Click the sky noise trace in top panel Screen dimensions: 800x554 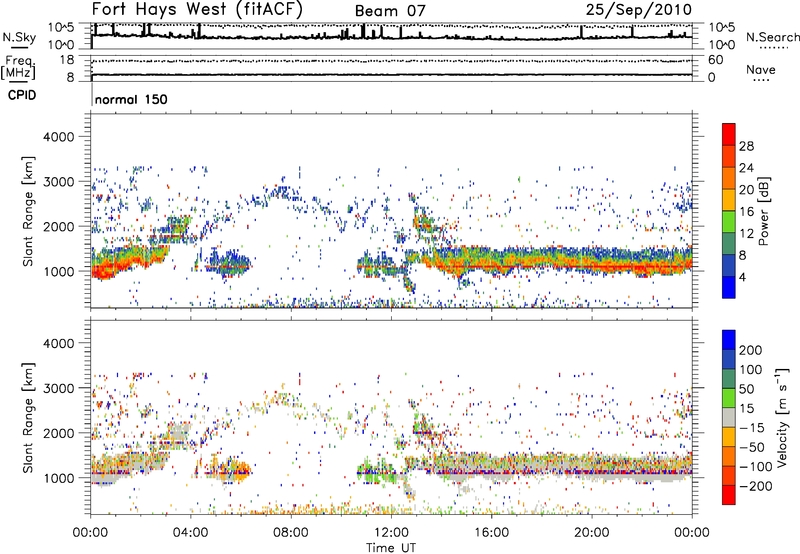tap(391, 36)
